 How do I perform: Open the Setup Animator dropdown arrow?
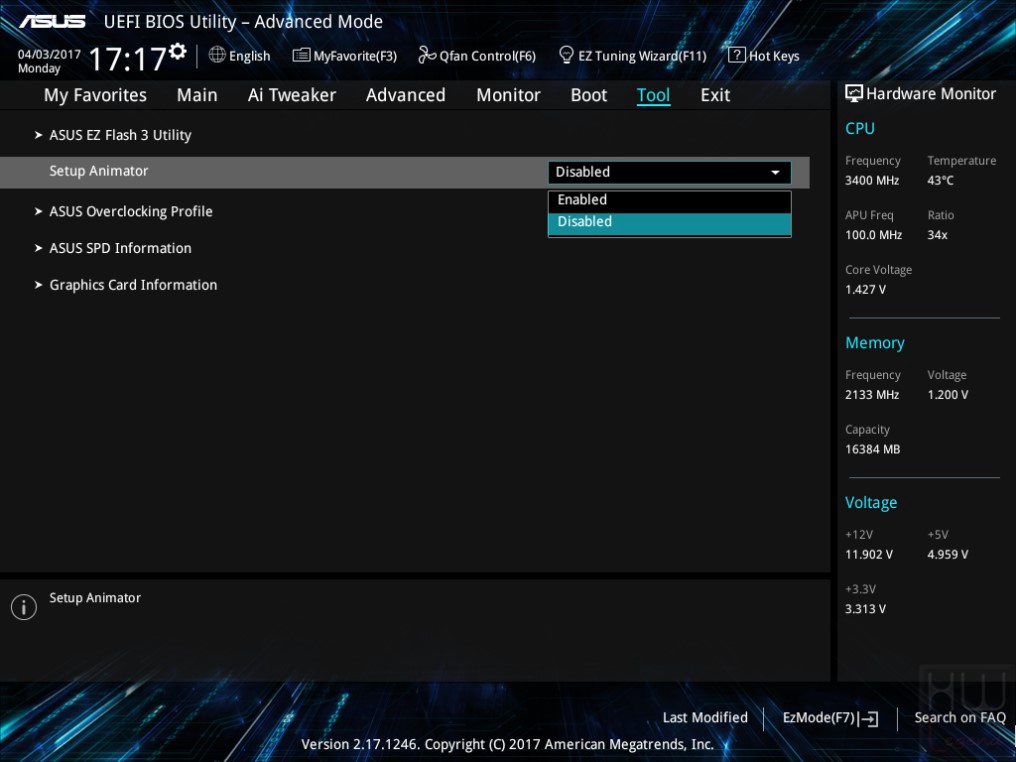coord(775,172)
